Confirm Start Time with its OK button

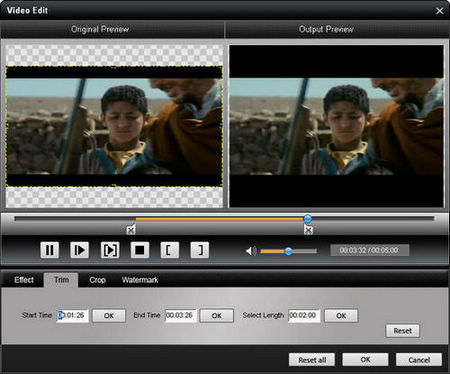(x=109, y=316)
